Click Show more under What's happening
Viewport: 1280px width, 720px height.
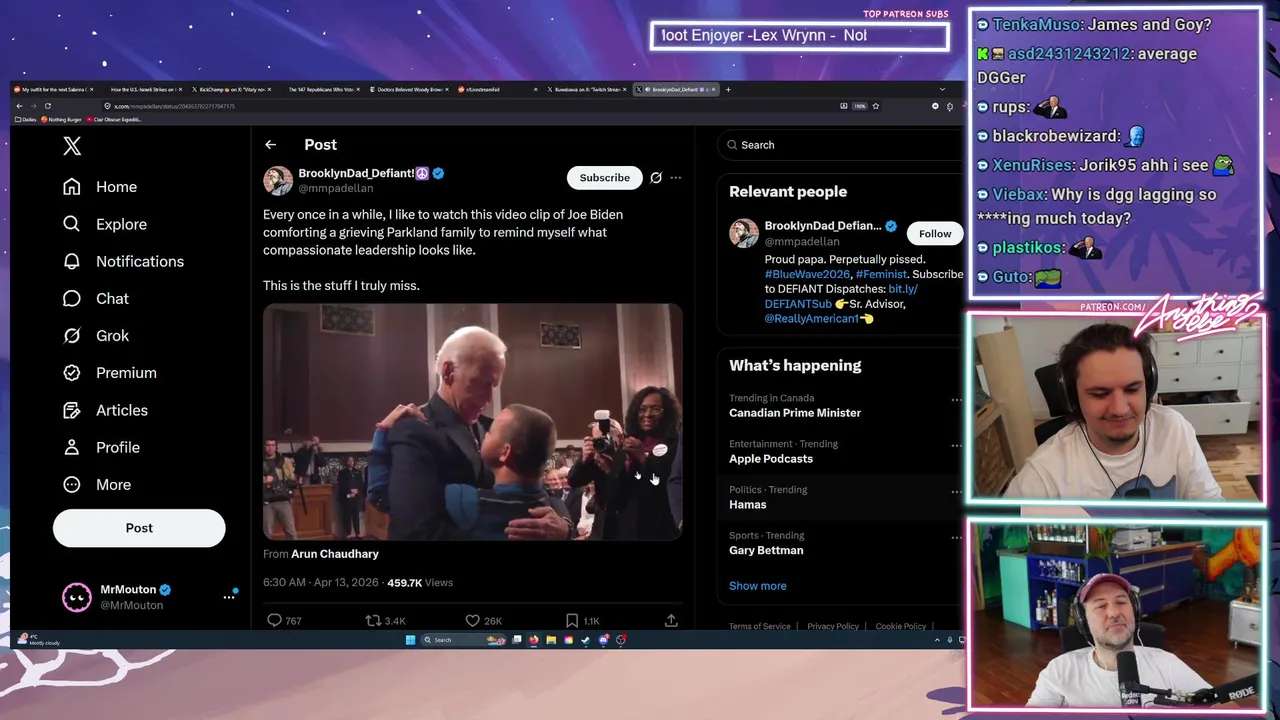758,586
